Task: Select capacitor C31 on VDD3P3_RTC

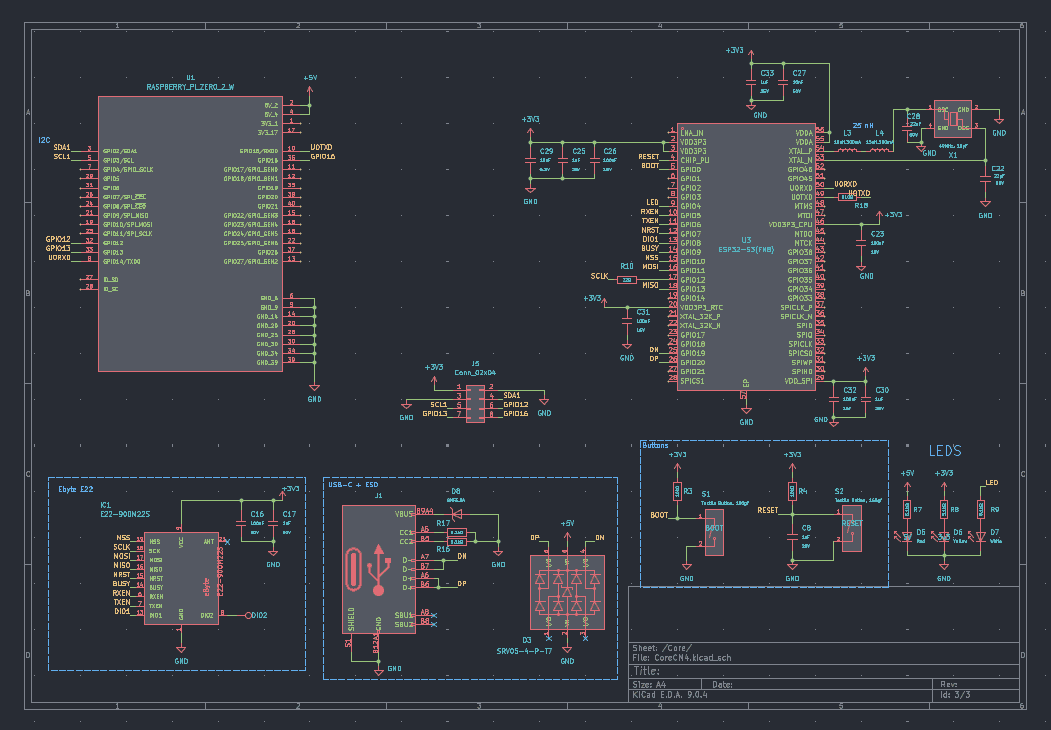Action: [x=627, y=322]
